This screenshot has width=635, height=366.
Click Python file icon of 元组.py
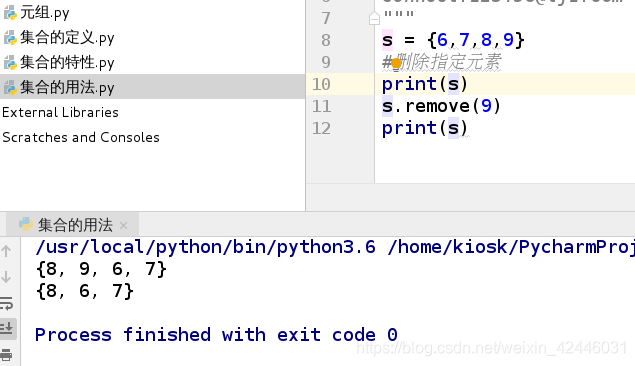[x=11, y=13]
